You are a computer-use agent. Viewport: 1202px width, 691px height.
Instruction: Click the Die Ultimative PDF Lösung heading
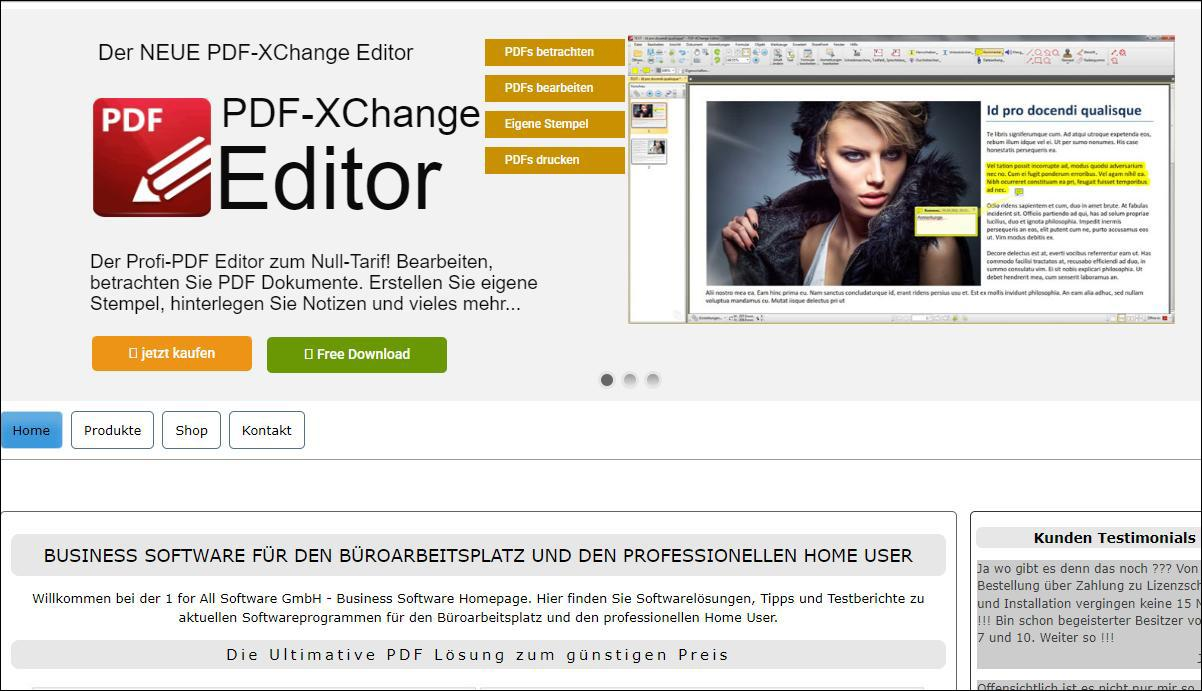(x=478, y=655)
